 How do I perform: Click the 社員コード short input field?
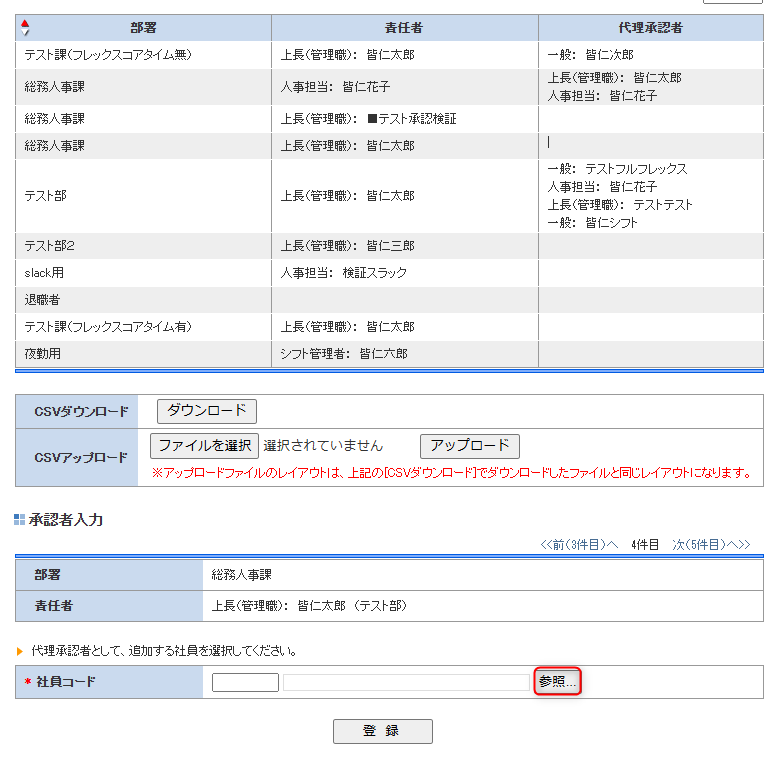(x=245, y=682)
